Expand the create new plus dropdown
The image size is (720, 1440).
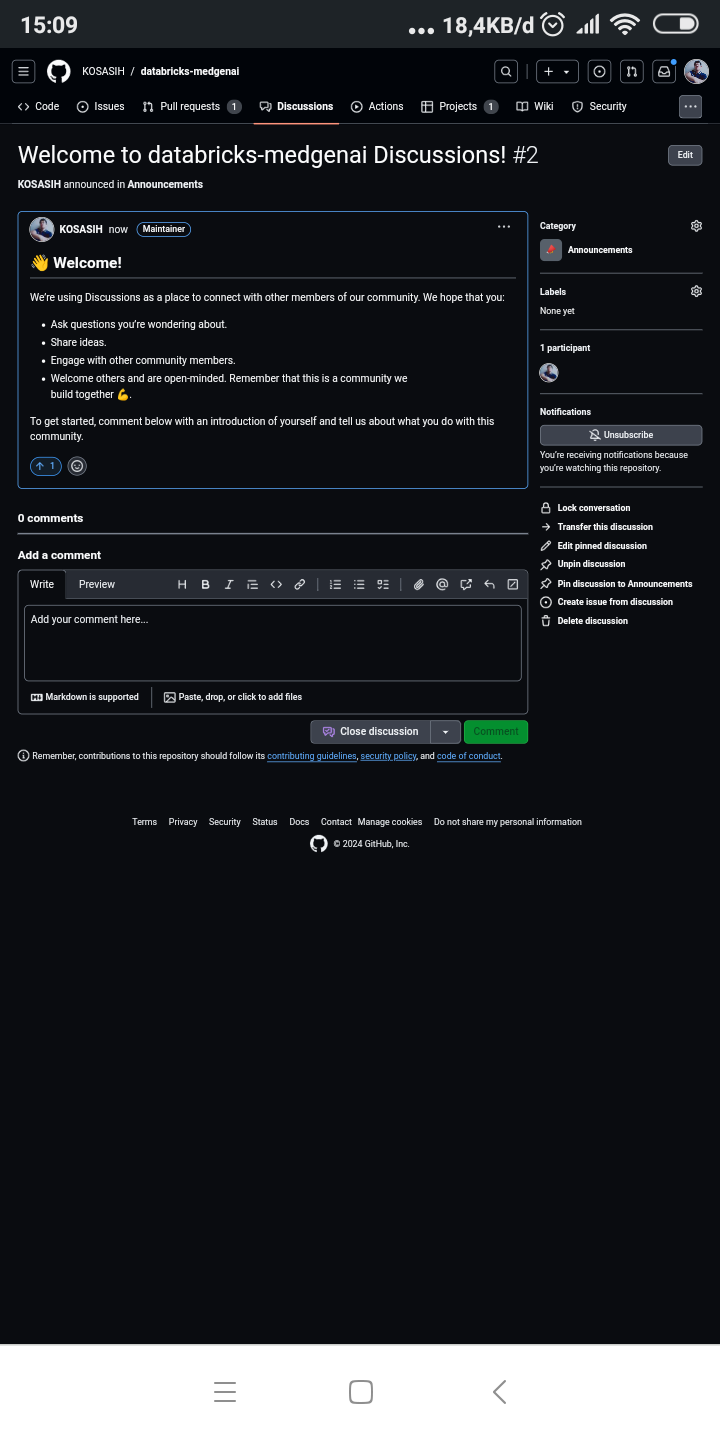pos(557,71)
